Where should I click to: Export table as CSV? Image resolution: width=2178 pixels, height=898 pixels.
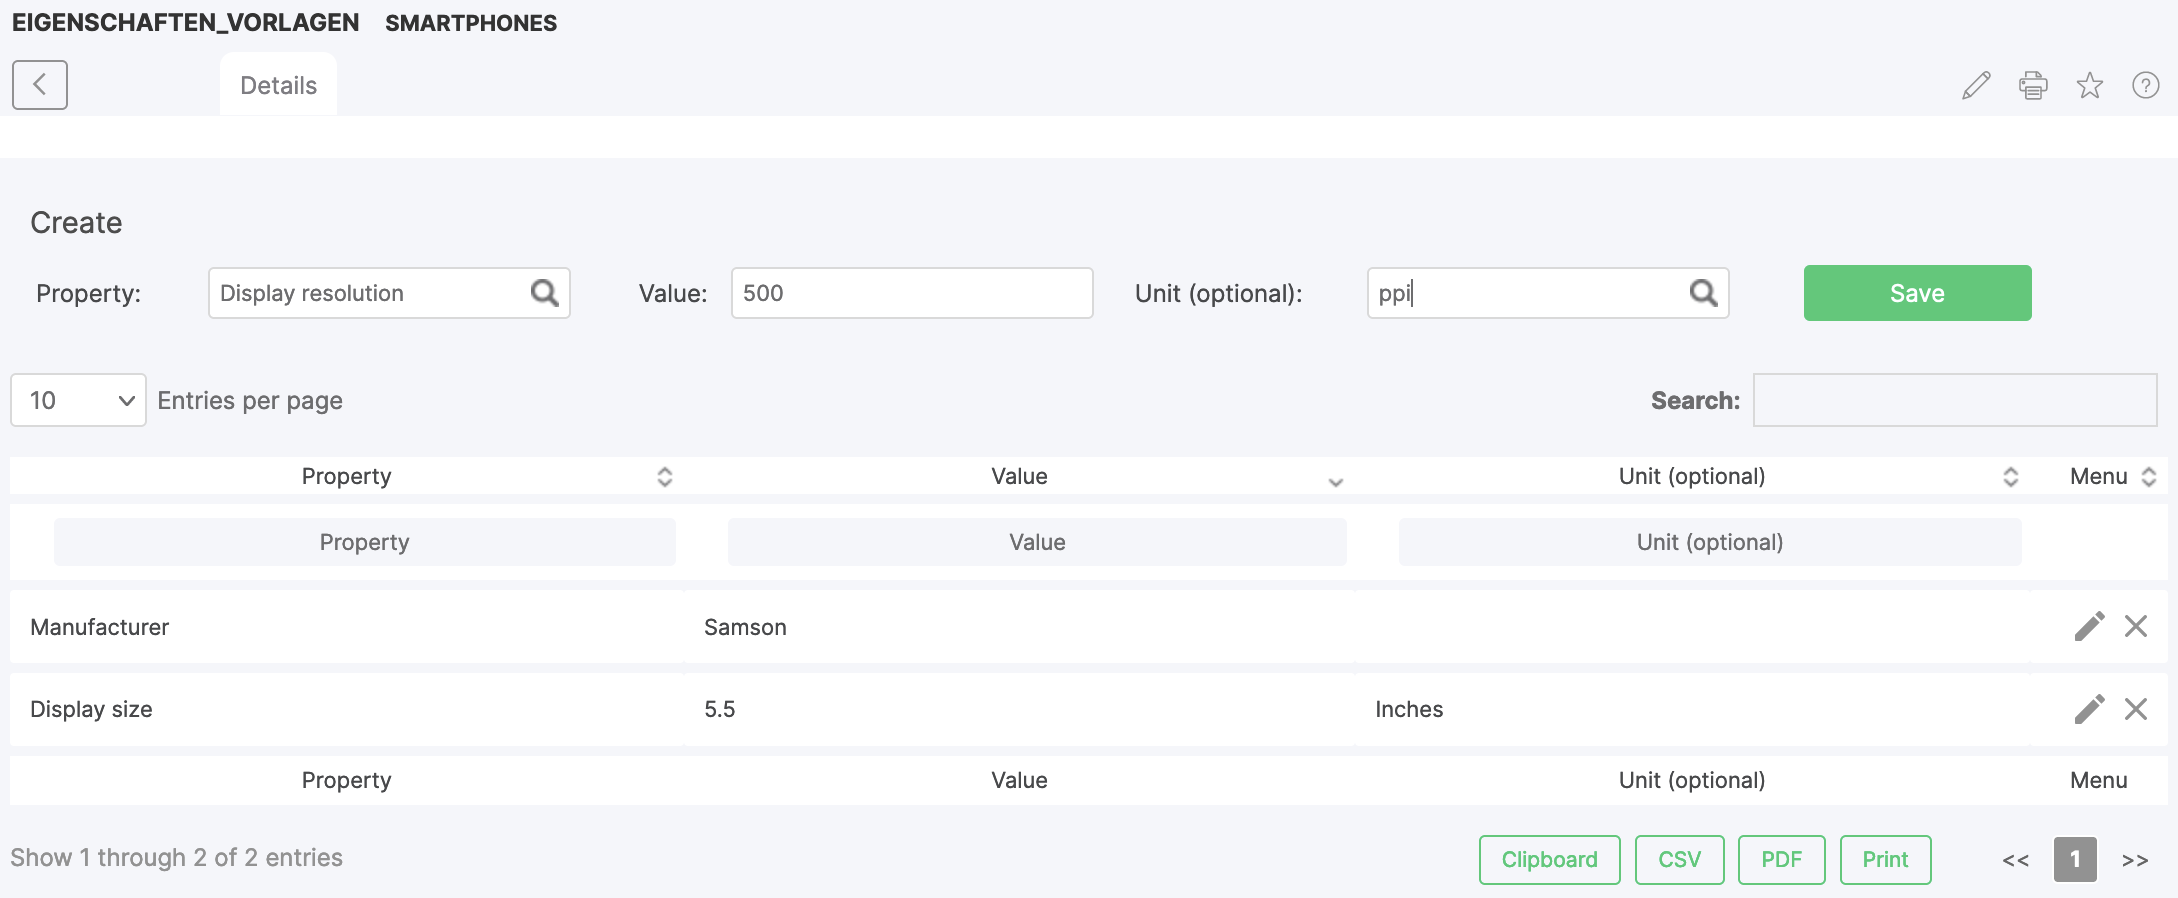[x=1679, y=860]
